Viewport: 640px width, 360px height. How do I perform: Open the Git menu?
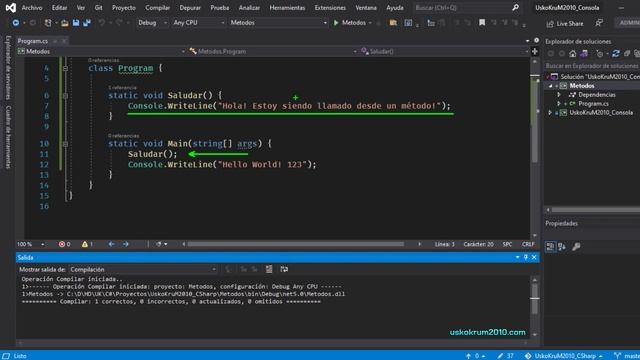pyautogui.click(x=98, y=8)
